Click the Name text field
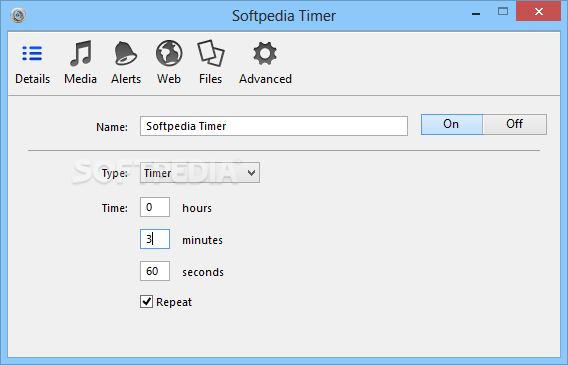This screenshot has width=568, height=365. (274, 126)
